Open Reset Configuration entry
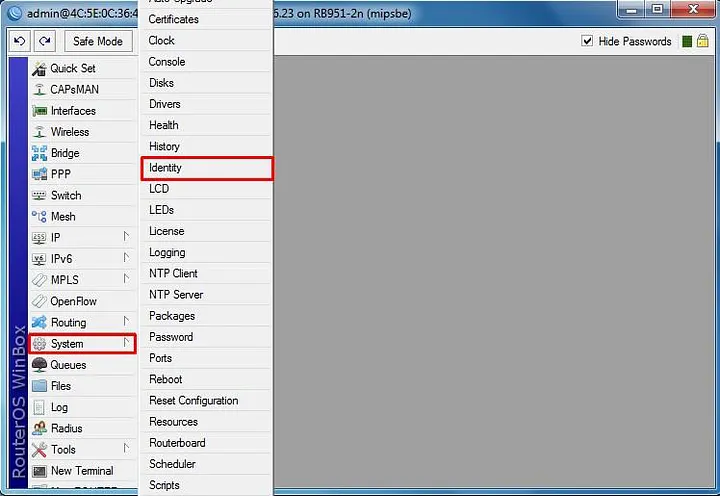720x496 pixels. (x=206, y=400)
